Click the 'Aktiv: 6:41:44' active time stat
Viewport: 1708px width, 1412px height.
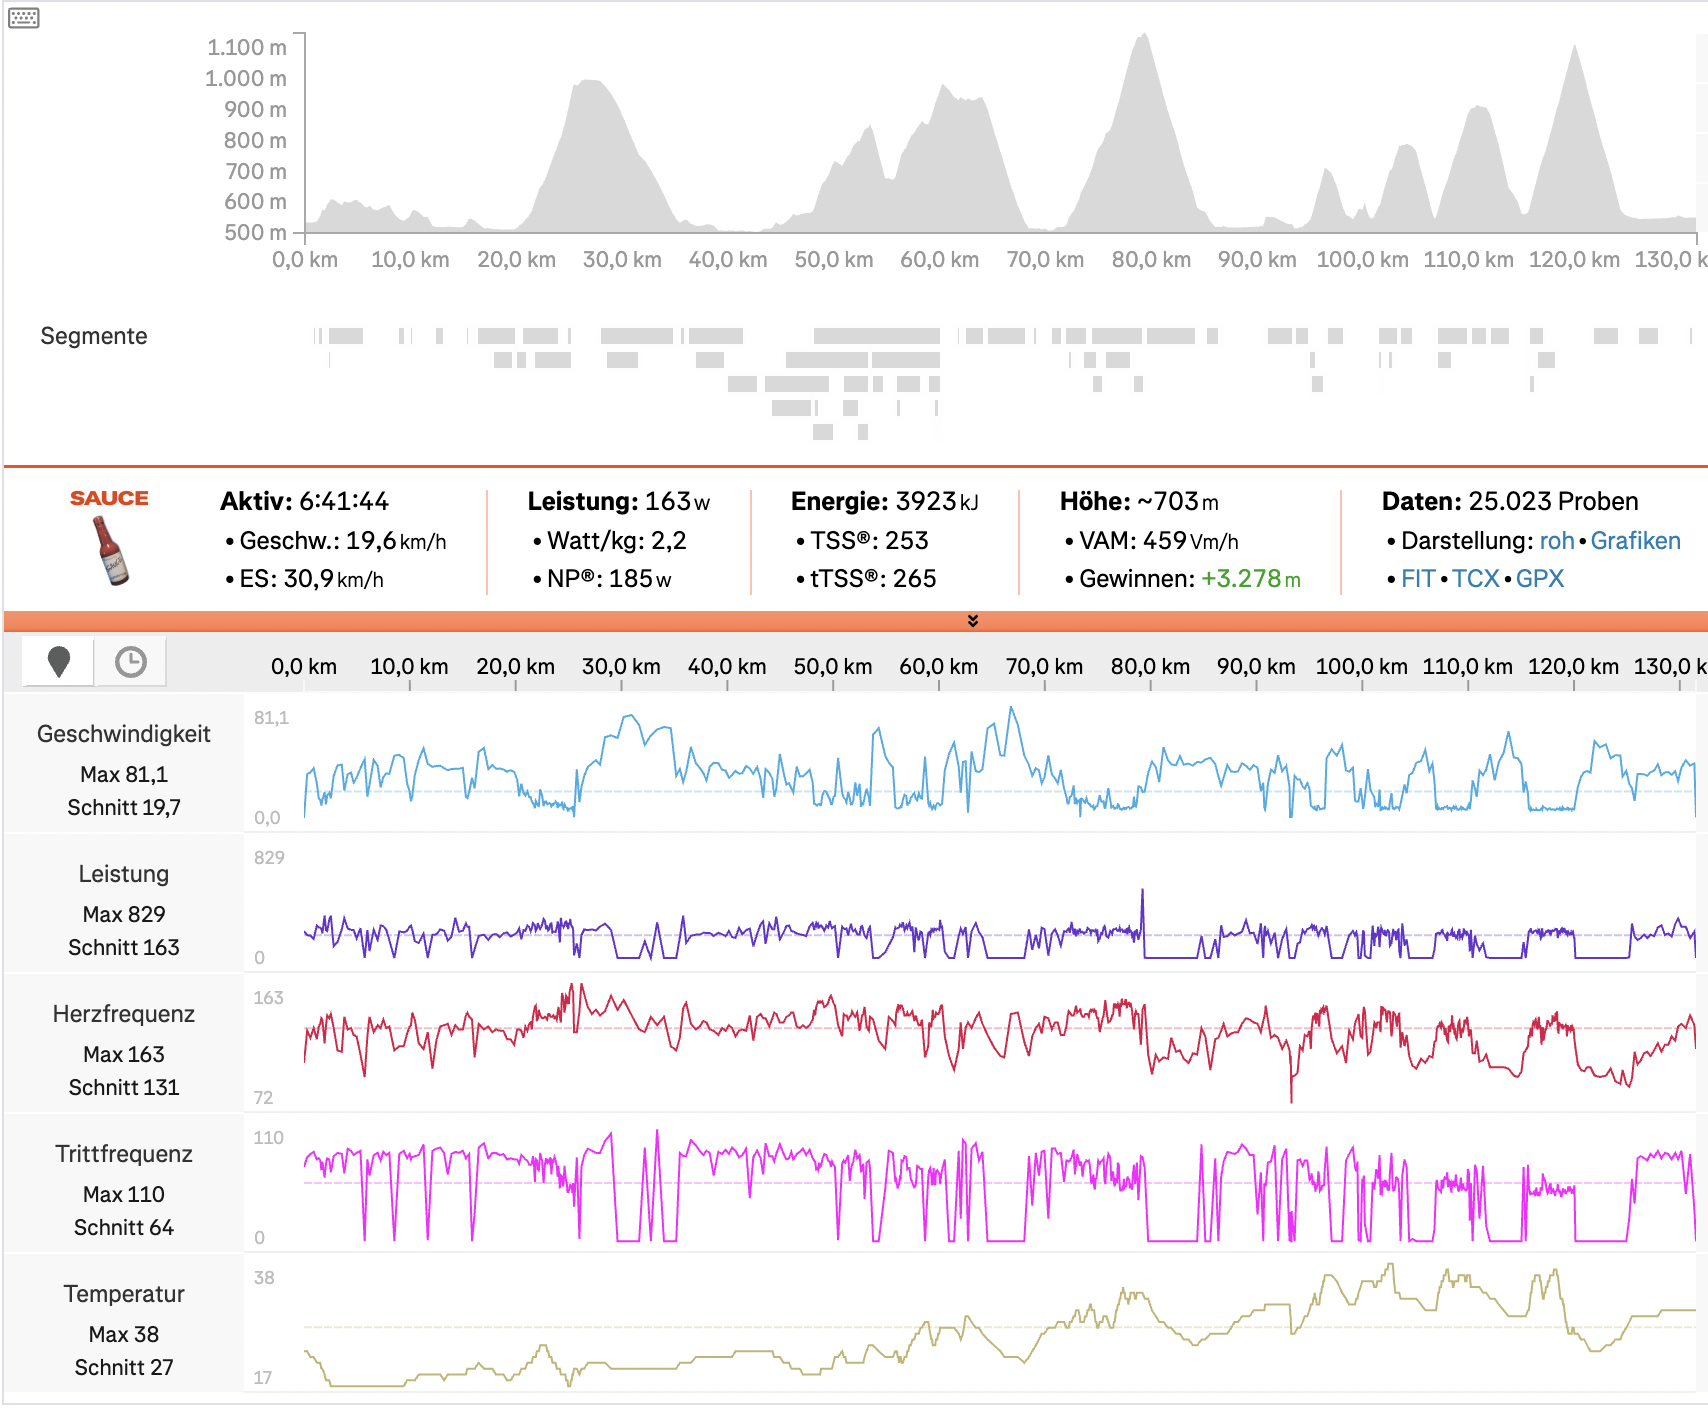click(x=305, y=501)
